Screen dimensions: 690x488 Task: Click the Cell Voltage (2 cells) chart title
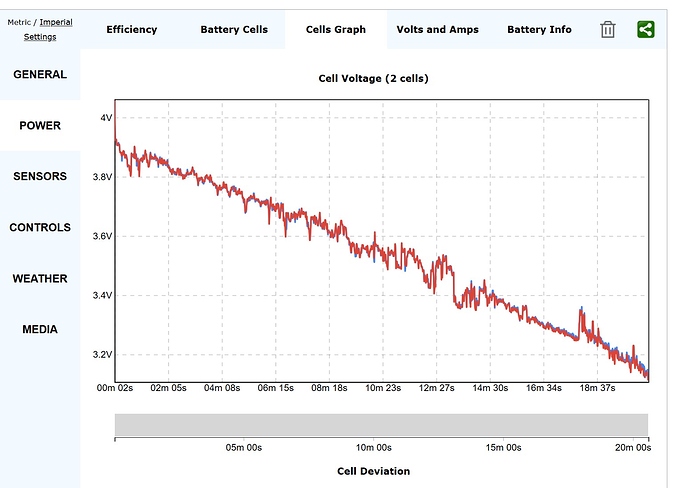pos(374,79)
